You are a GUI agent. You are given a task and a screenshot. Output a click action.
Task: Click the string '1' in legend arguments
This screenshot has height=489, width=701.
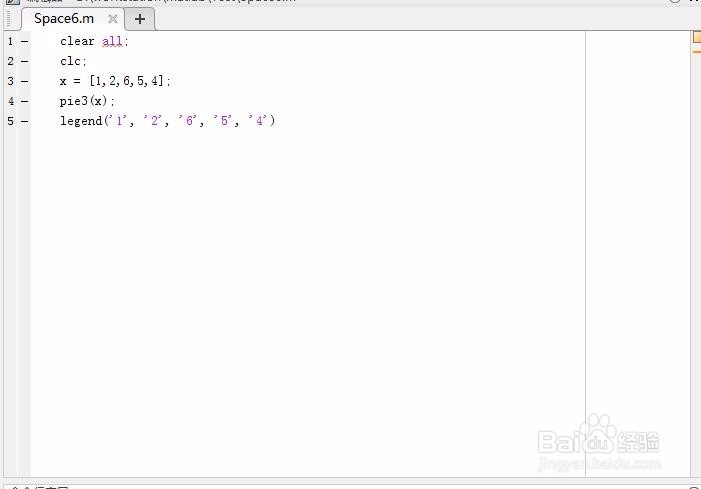coord(118,121)
